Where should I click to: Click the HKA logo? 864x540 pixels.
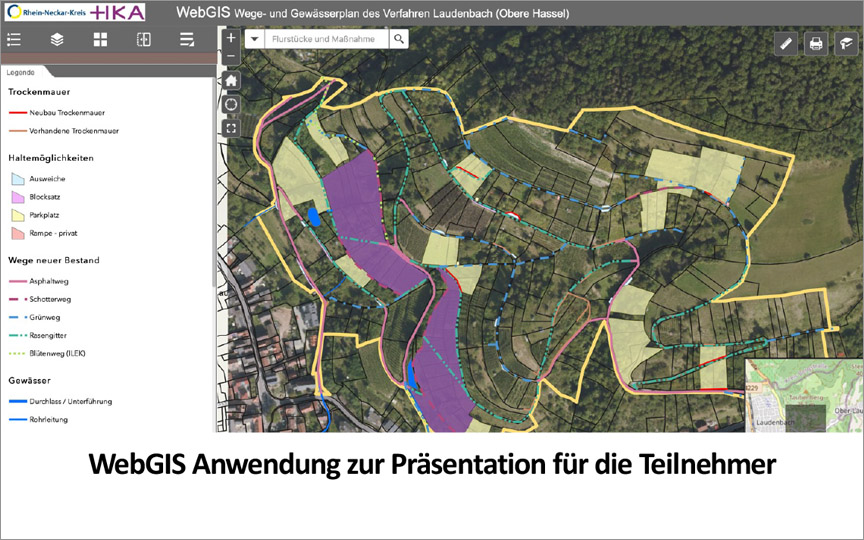pyautogui.click(x=117, y=13)
